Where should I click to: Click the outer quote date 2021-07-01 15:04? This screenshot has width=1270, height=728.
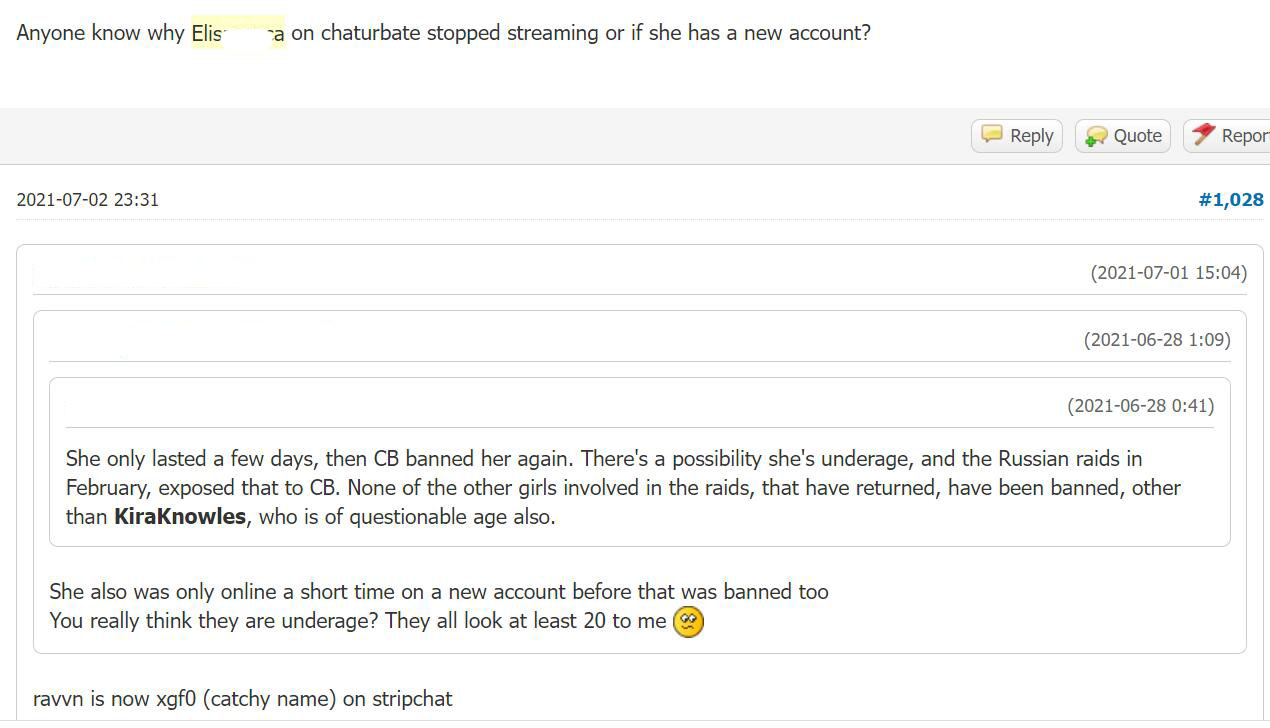[x=1169, y=273]
